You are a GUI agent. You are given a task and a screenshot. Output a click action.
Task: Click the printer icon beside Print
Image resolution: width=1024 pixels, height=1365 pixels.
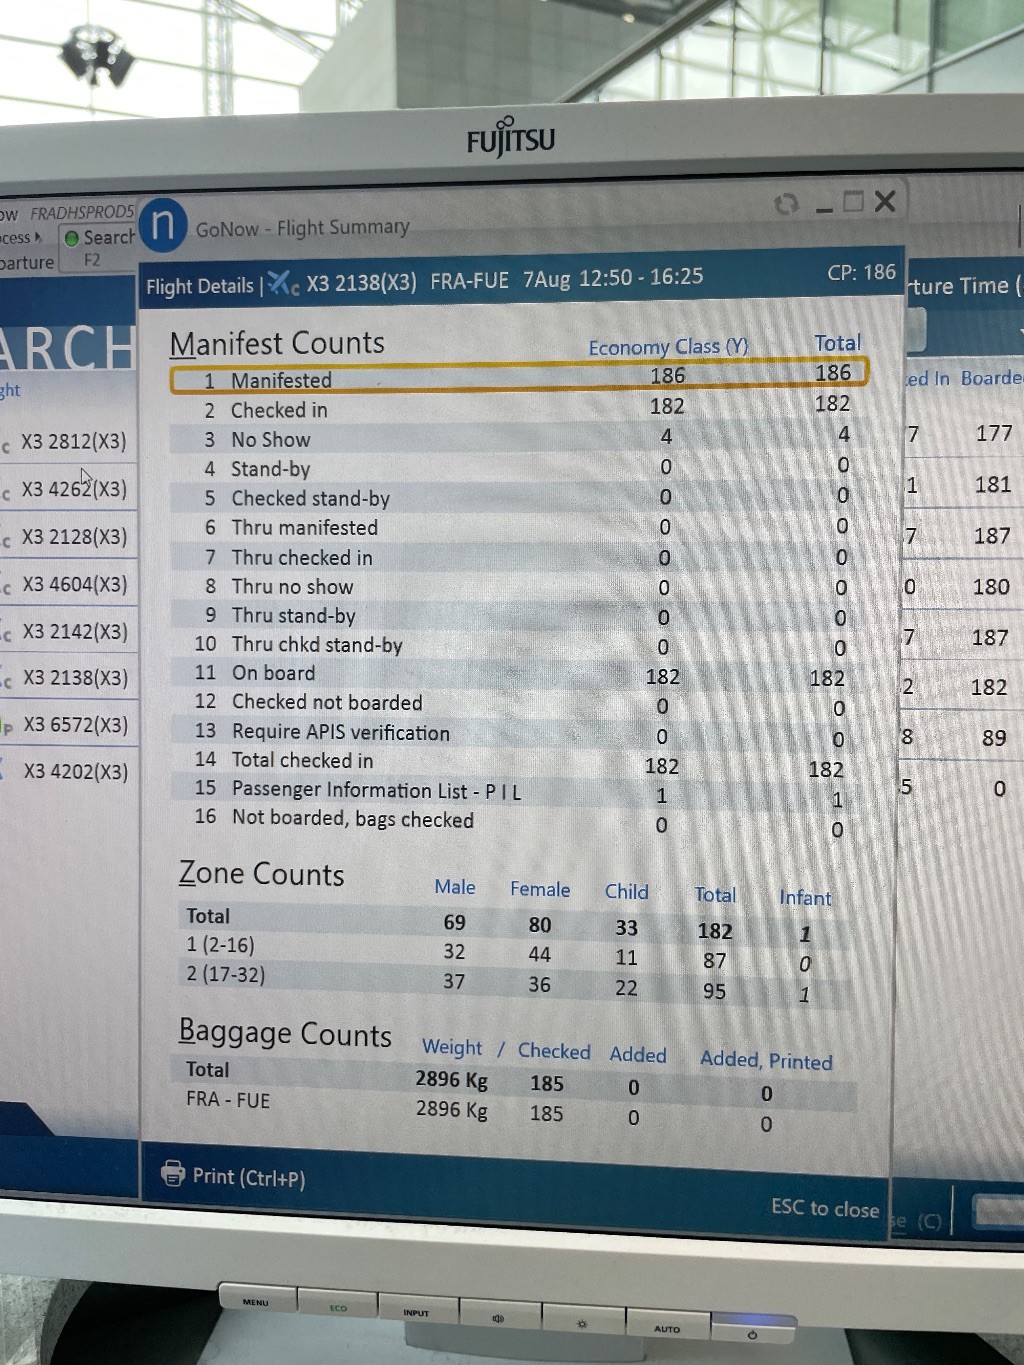coord(173,1173)
